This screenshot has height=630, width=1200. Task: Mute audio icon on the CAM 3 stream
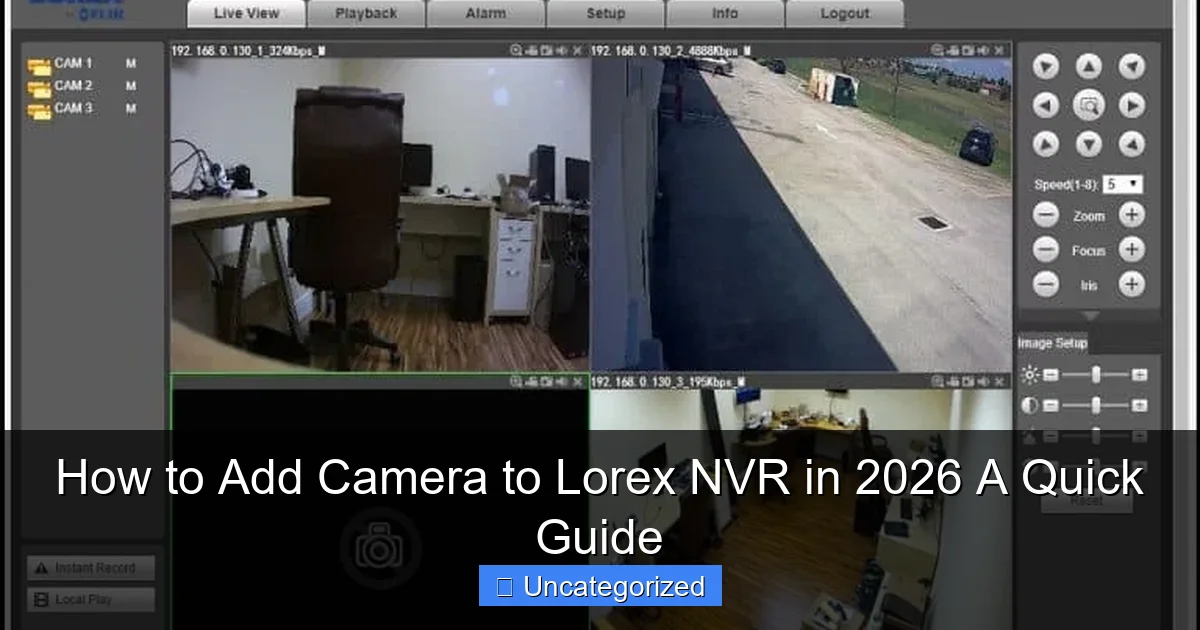coord(983,382)
